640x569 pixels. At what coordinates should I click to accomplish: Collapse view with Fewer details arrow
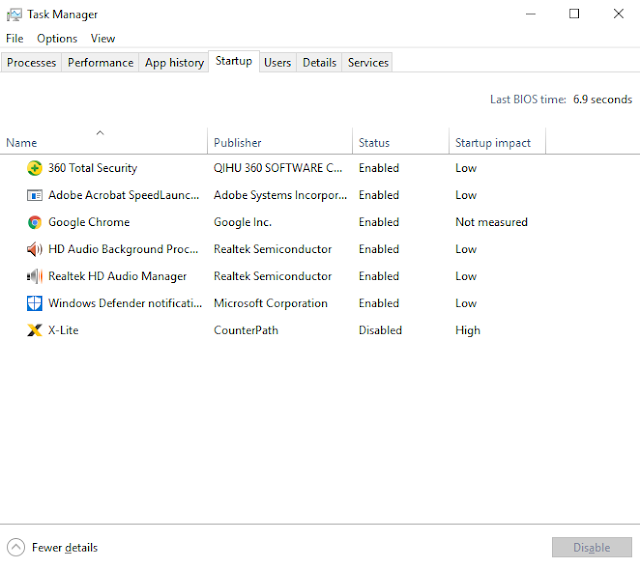click(16, 547)
